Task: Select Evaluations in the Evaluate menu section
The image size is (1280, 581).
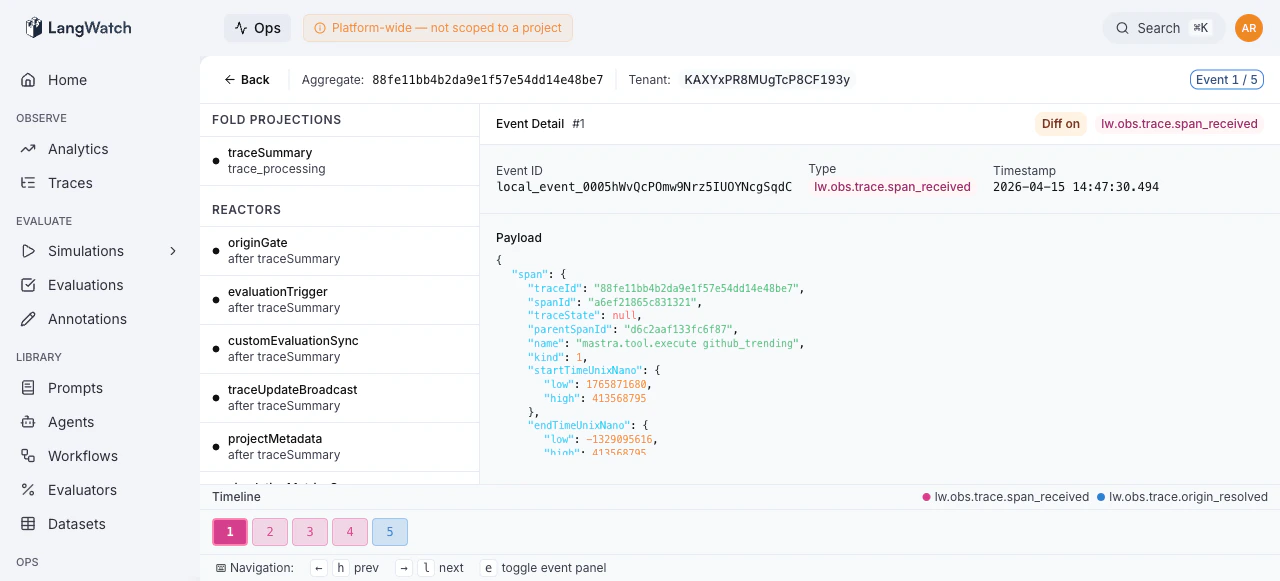Action: (86, 285)
